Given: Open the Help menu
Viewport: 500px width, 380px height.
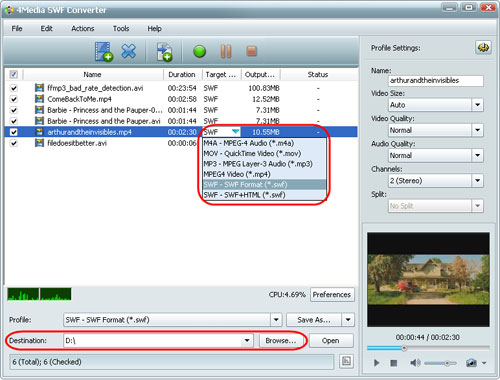Looking at the screenshot, I should click(154, 29).
